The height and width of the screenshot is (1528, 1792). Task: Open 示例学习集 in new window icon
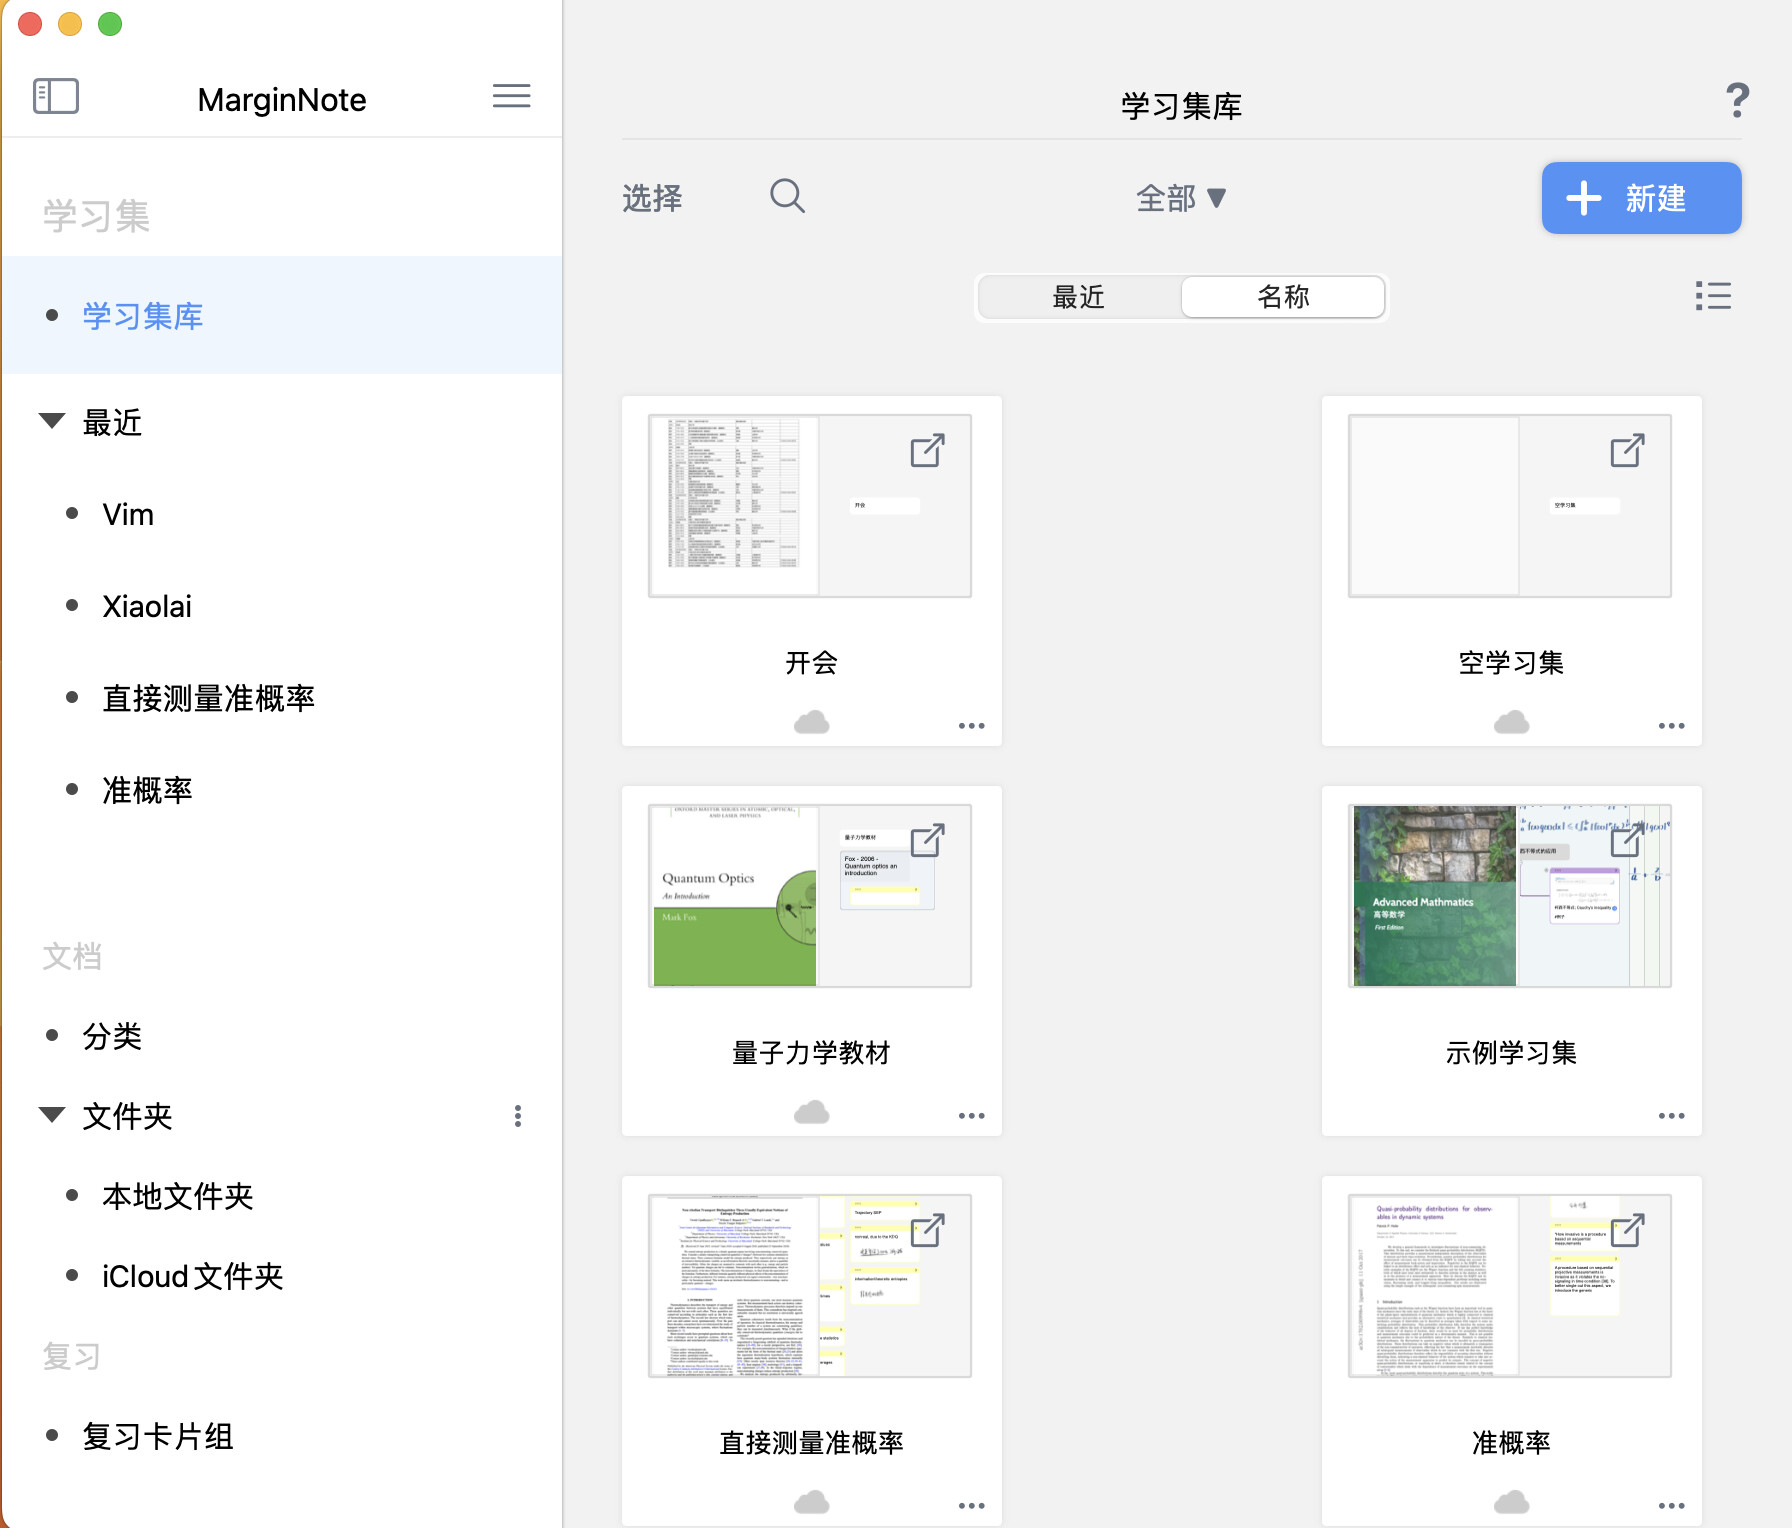tap(1627, 840)
